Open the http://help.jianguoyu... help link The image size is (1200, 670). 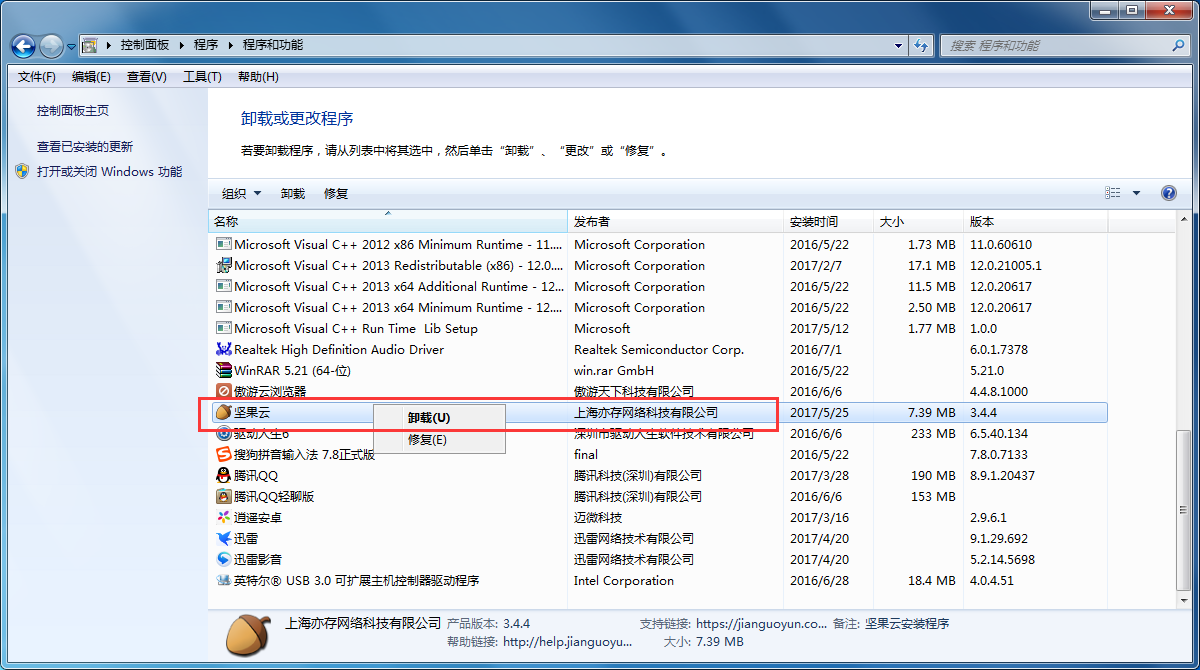[x=568, y=642]
